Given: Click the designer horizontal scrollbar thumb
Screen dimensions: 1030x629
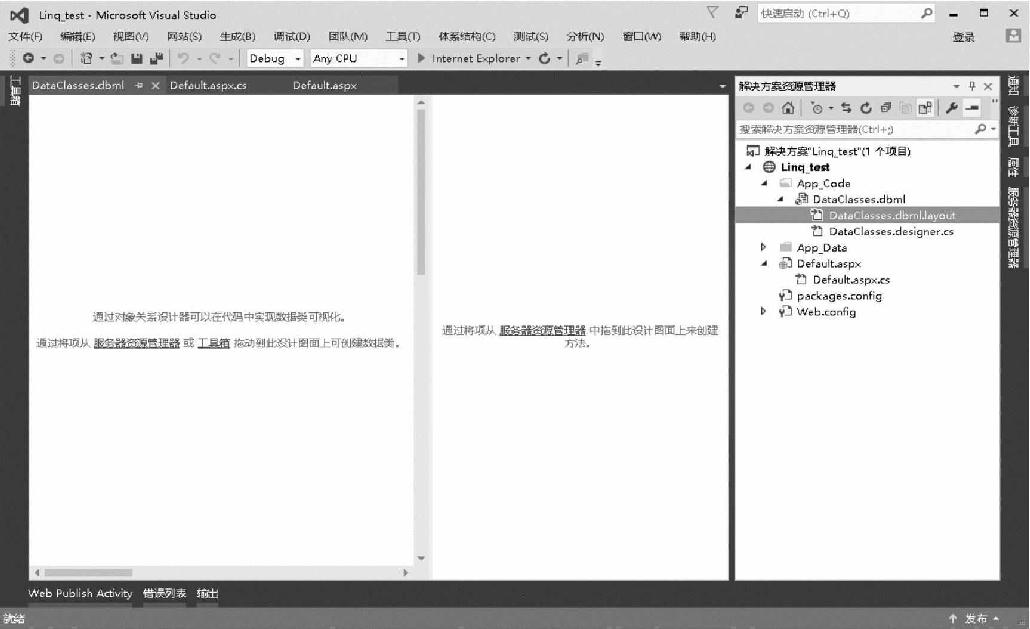Looking at the screenshot, I should click(x=88, y=573).
